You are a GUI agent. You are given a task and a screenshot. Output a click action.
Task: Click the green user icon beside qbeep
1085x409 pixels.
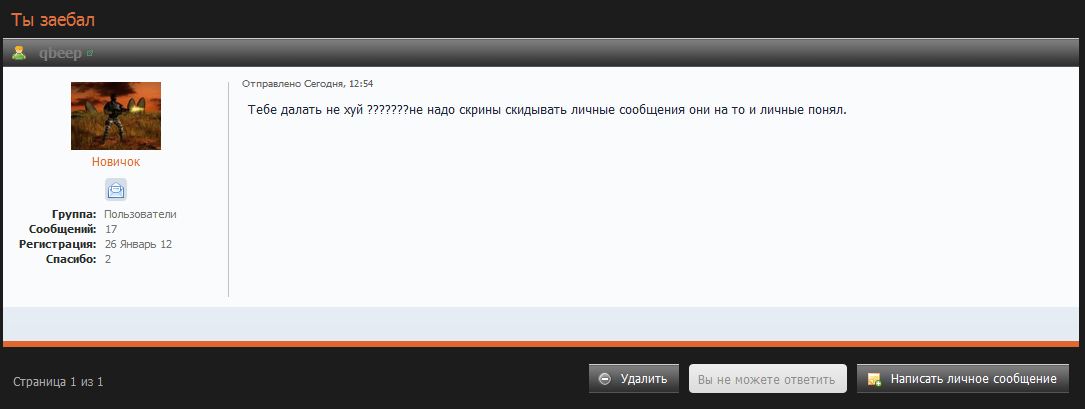coord(19,53)
